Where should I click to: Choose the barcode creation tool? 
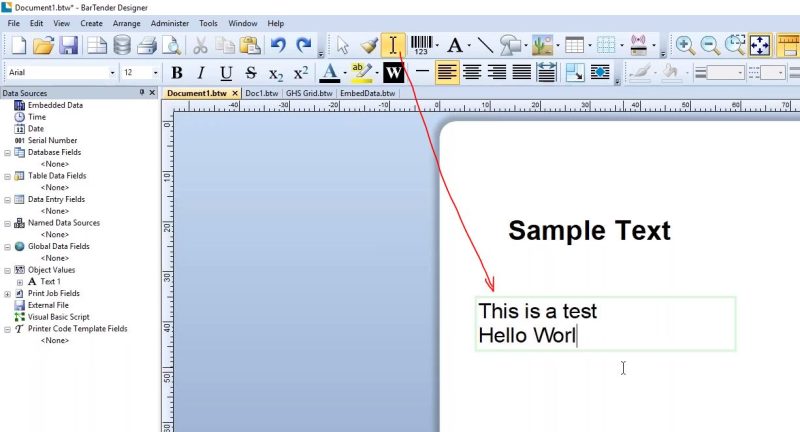pyautogui.click(x=421, y=45)
